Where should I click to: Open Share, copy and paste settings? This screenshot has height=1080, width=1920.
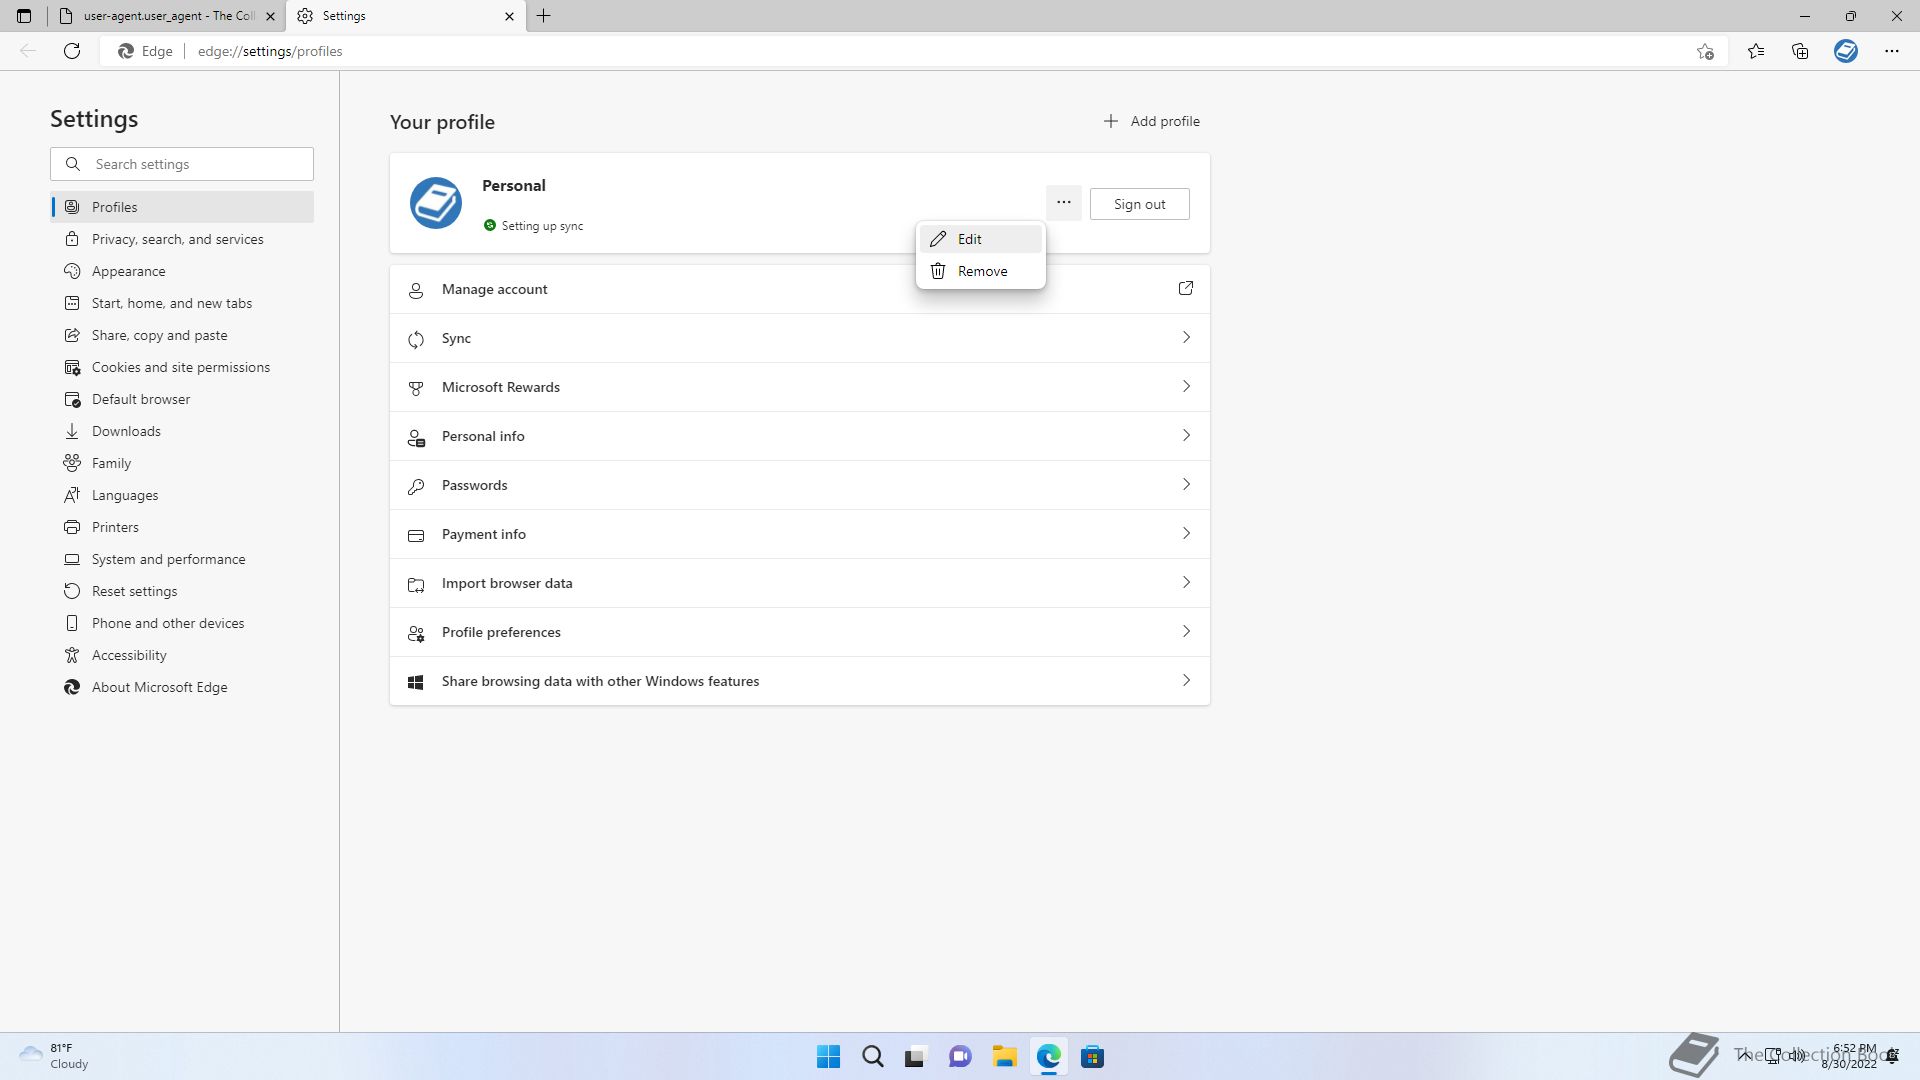[x=182, y=335]
